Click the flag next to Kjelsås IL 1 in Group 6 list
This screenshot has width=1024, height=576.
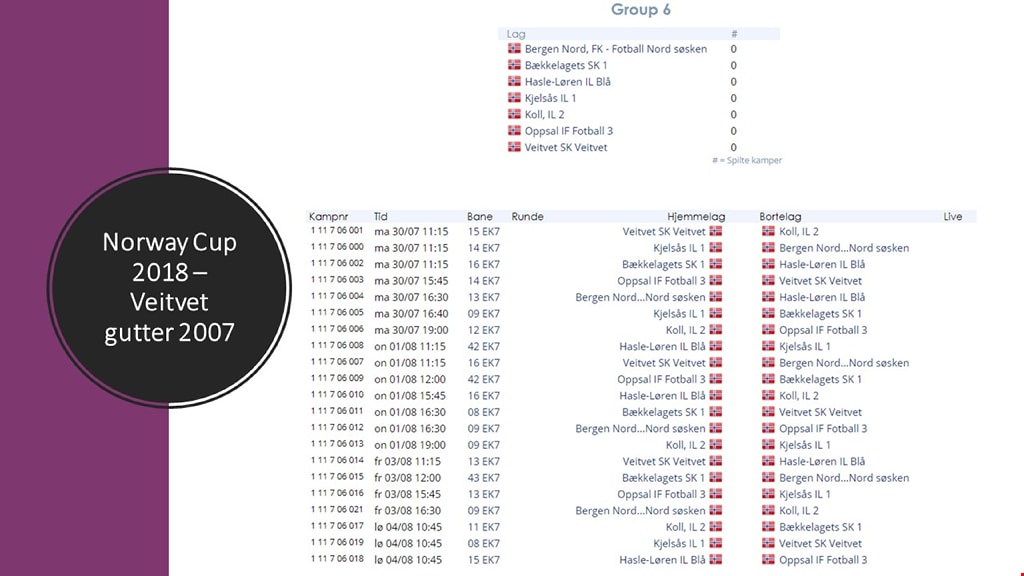point(515,97)
